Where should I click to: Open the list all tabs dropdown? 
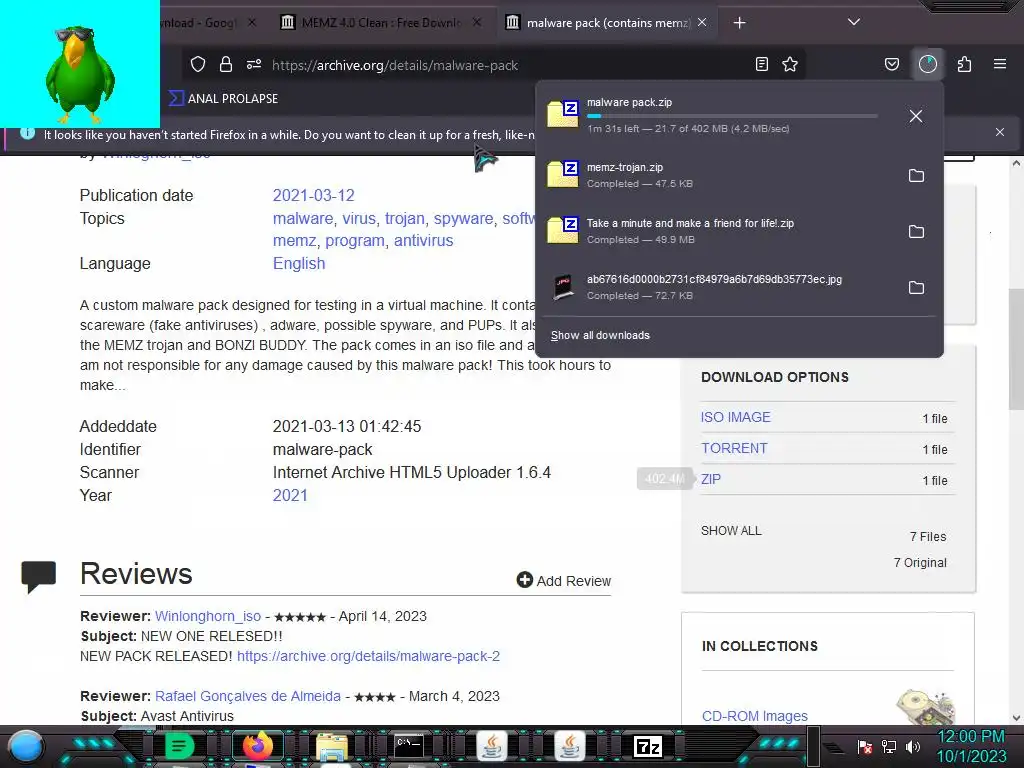(x=854, y=22)
